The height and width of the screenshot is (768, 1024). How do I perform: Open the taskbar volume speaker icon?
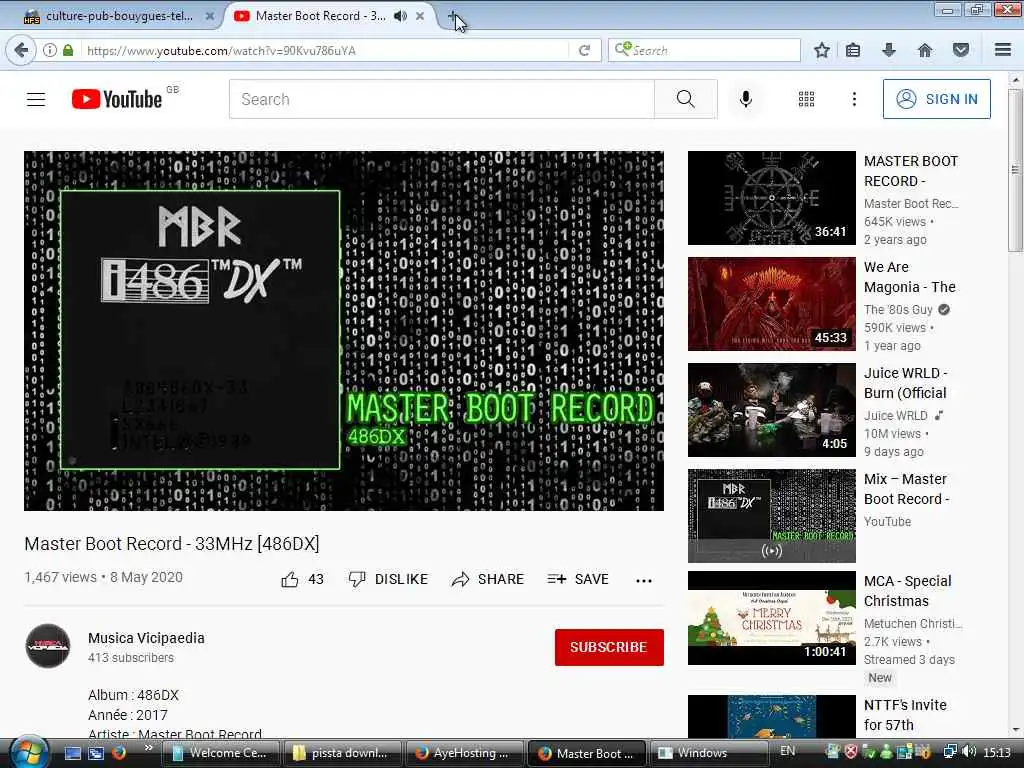tap(969, 752)
